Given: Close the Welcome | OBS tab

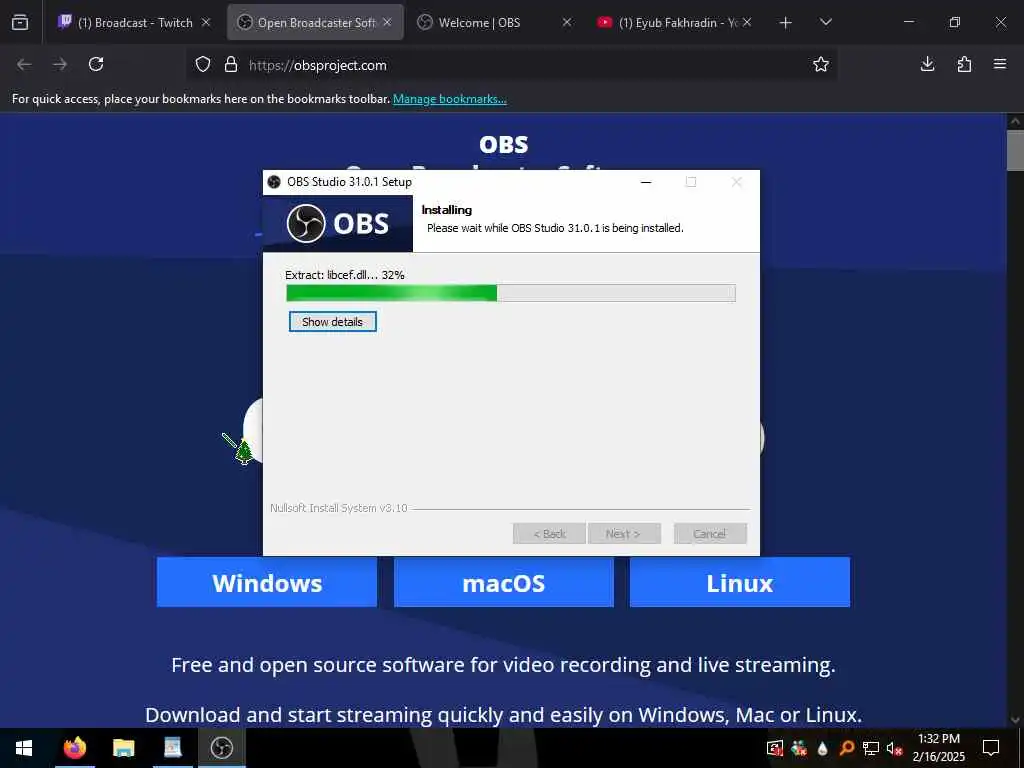Looking at the screenshot, I should [567, 22].
